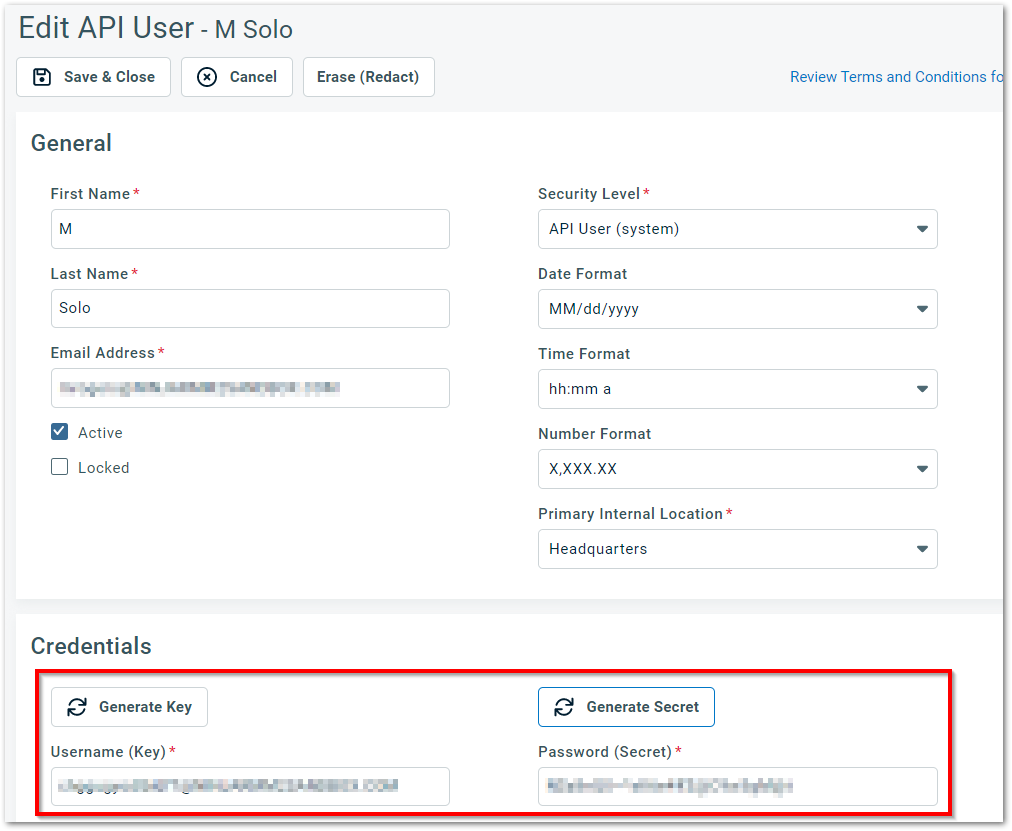Choose the Cancel action
This screenshot has height=831, width=1012.
[x=237, y=76]
